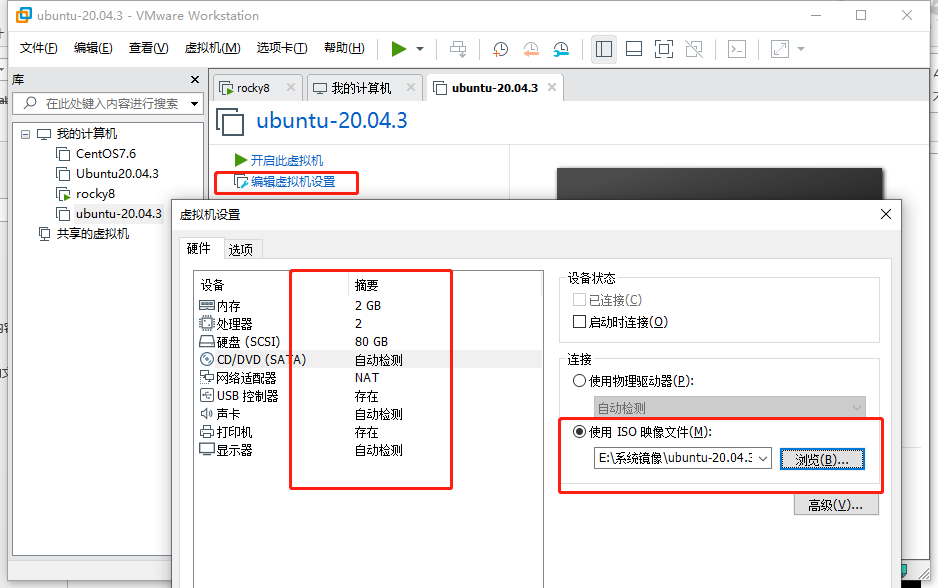
Task: Select the 使用物理驱动器(P) radio button
Action: [x=579, y=381]
